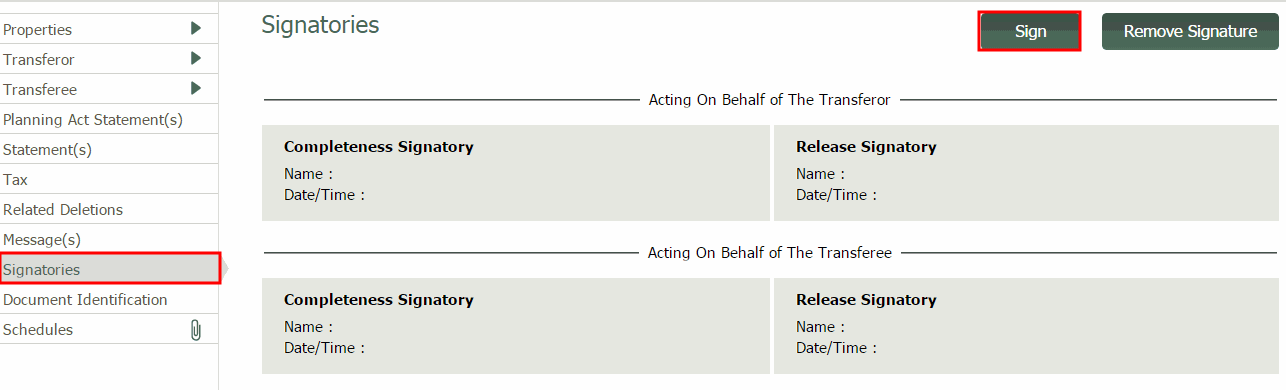This screenshot has height=390, width=1286.
Task: Open the Statement(s) menu item
Action: [109, 149]
